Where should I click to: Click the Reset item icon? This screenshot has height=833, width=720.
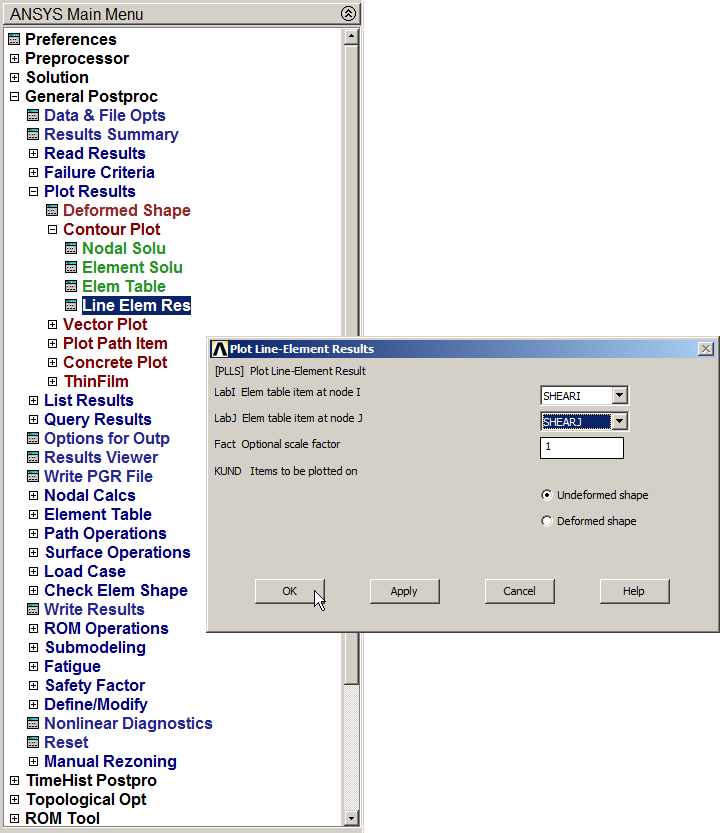click(33, 743)
